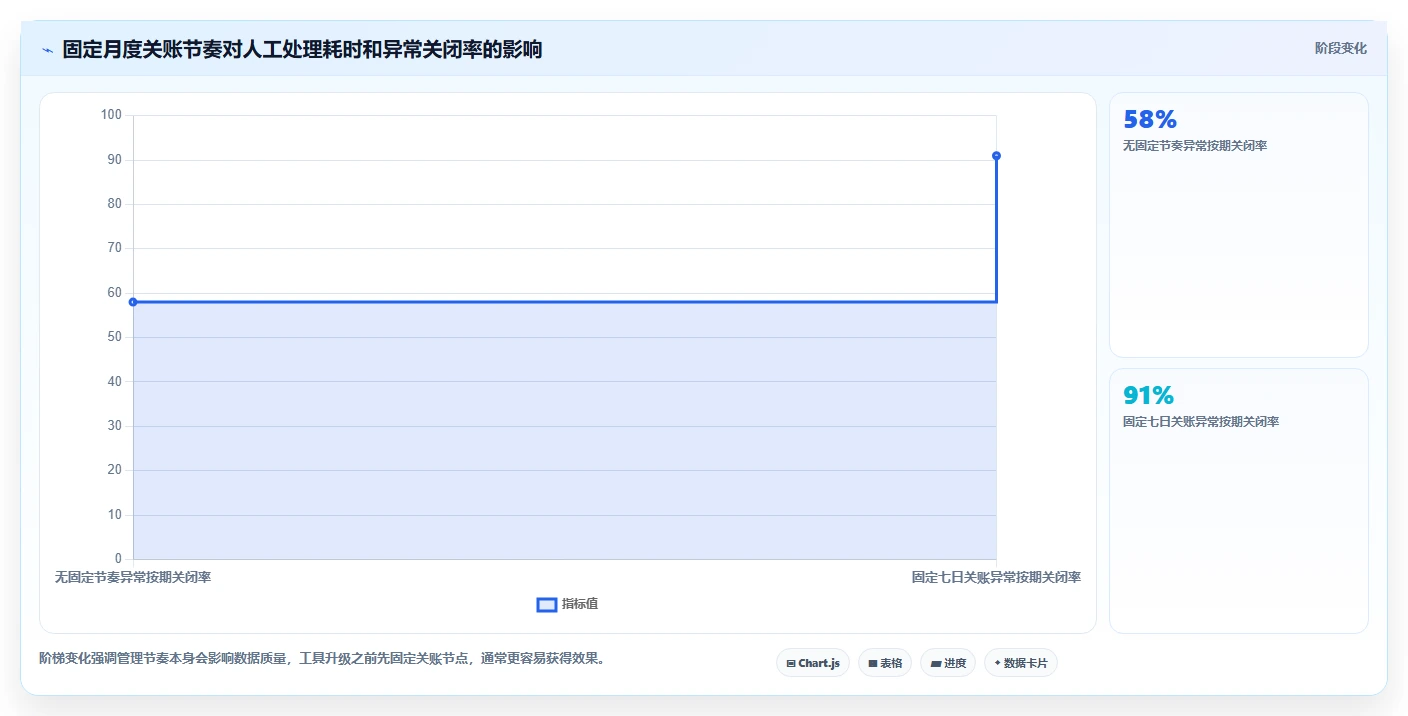Select the Chart.js tag chip

[x=813, y=663]
